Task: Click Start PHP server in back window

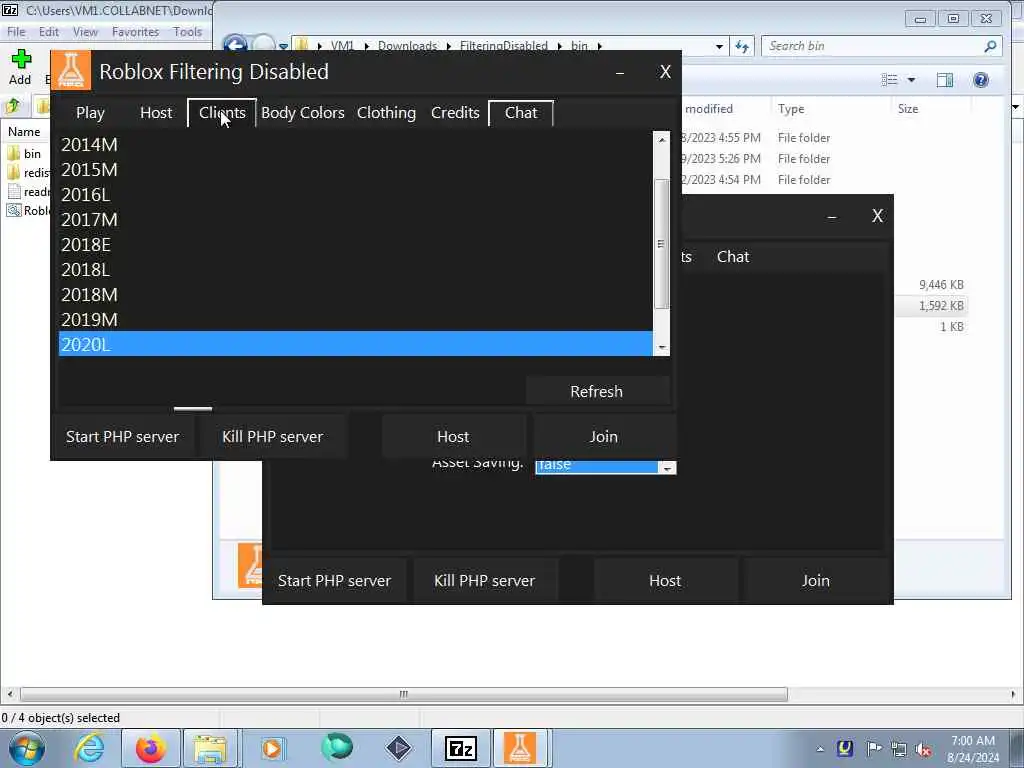Action: pyautogui.click(x=334, y=581)
